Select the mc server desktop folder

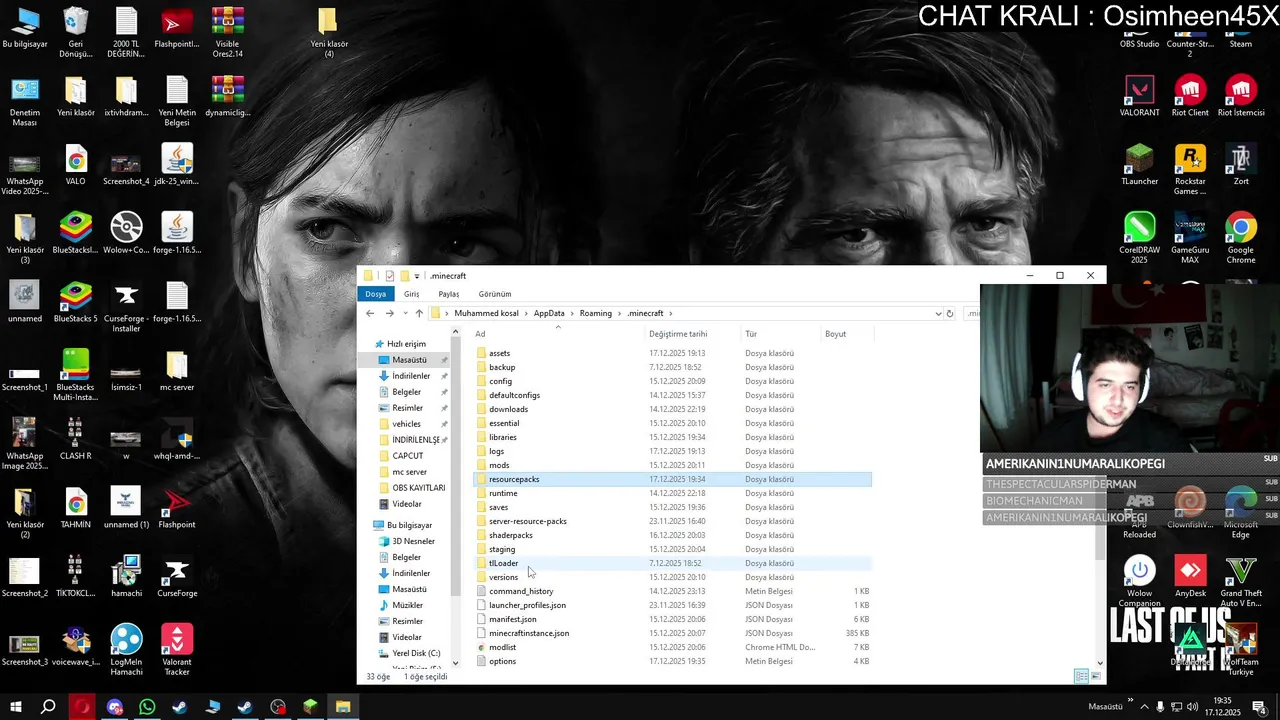(177, 371)
